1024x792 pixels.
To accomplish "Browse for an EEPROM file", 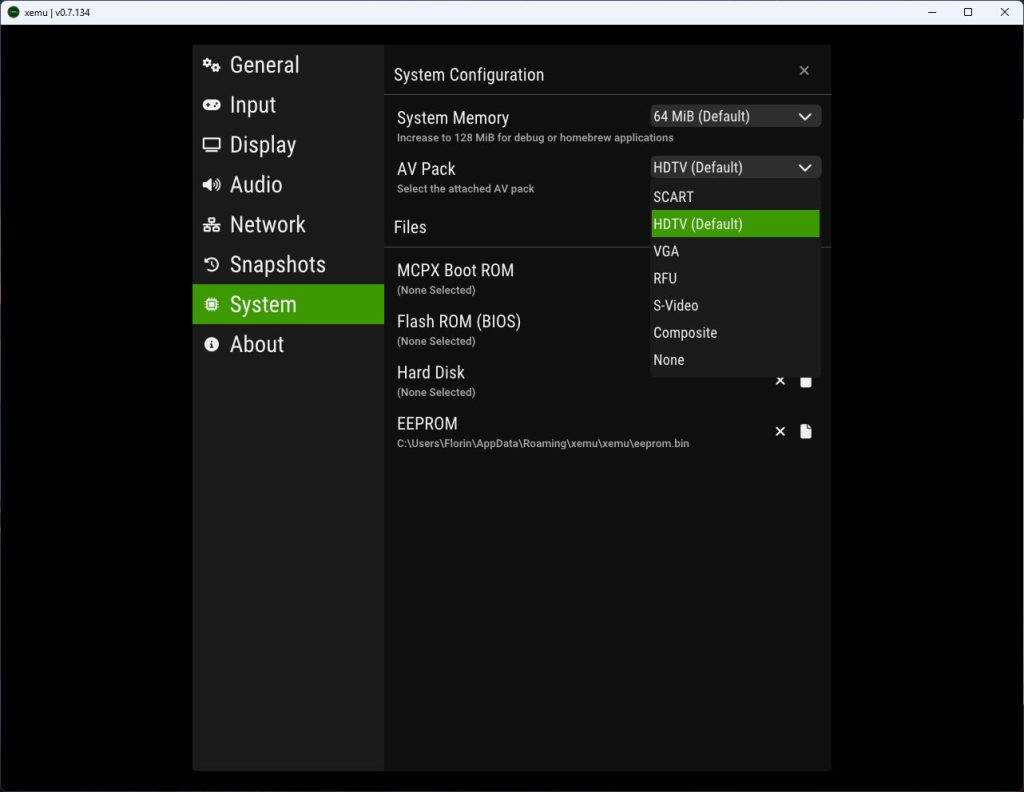I will pos(806,432).
